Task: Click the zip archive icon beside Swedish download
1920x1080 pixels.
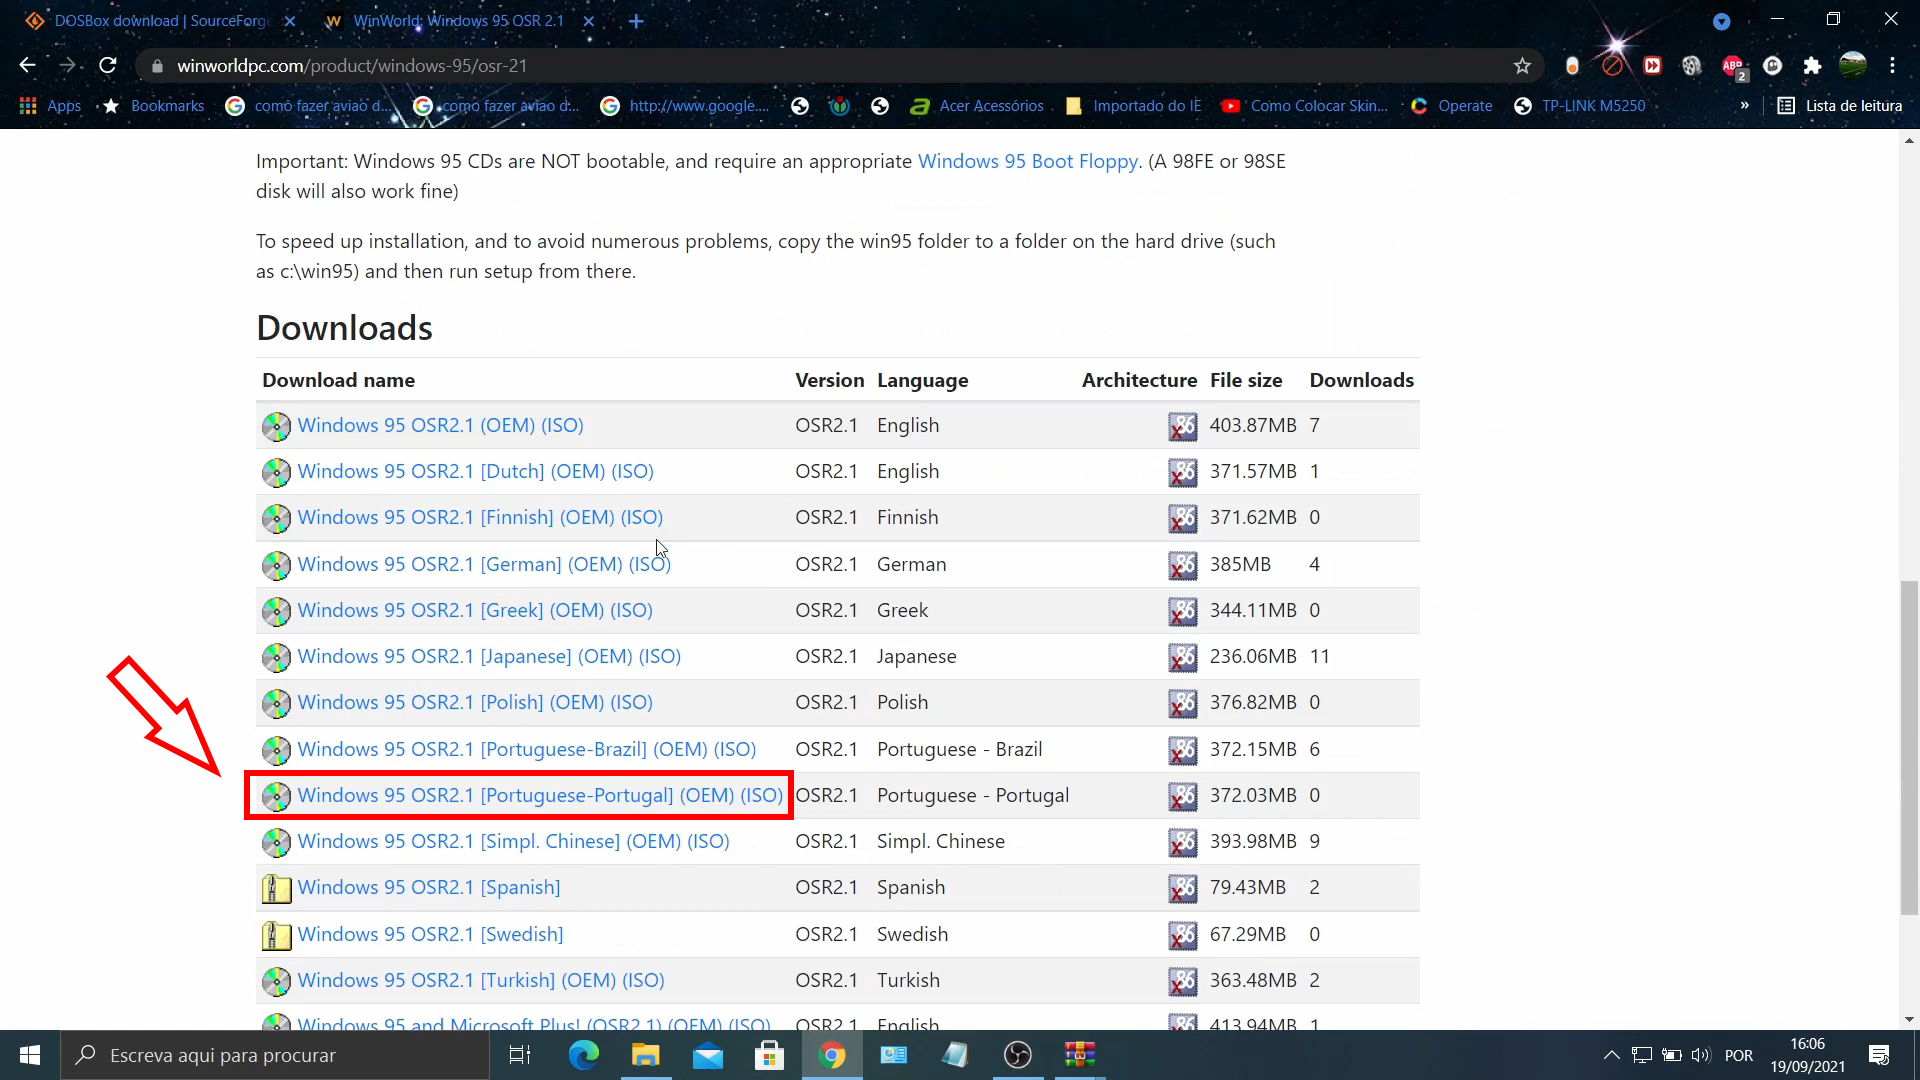Action: 276,935
